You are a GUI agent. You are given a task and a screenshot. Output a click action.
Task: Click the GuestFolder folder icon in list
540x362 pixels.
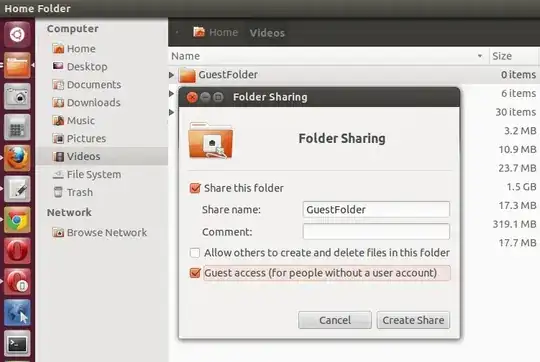coord(187,75)
